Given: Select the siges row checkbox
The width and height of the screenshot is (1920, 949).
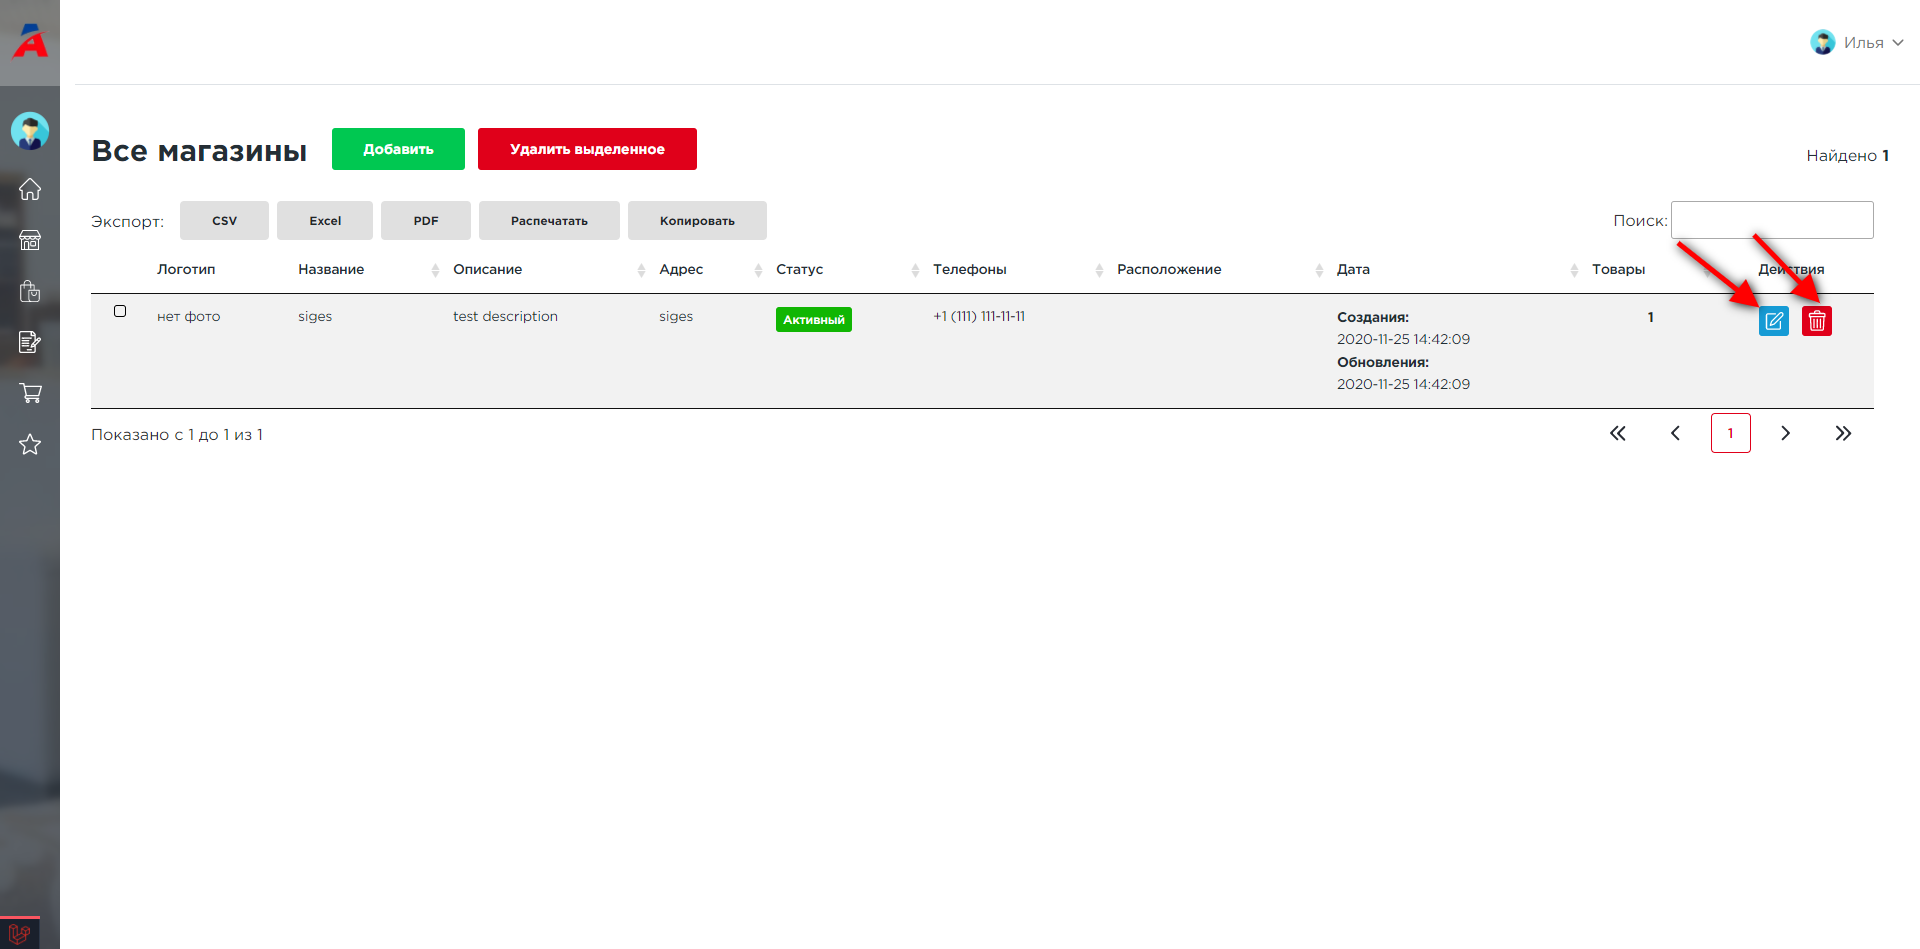Looking at the screenshot, I should 120,311.
